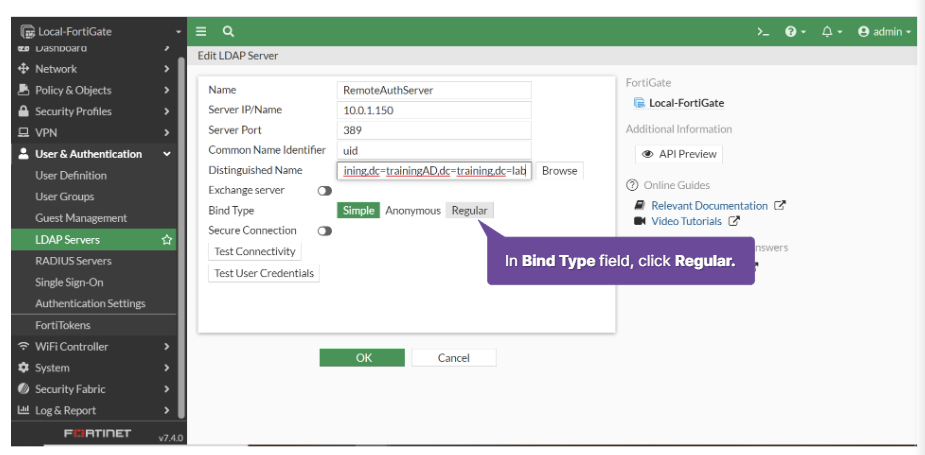Expand the Security Fabric chevron
This screenshot has height=455, width=925.
(167, 388)
